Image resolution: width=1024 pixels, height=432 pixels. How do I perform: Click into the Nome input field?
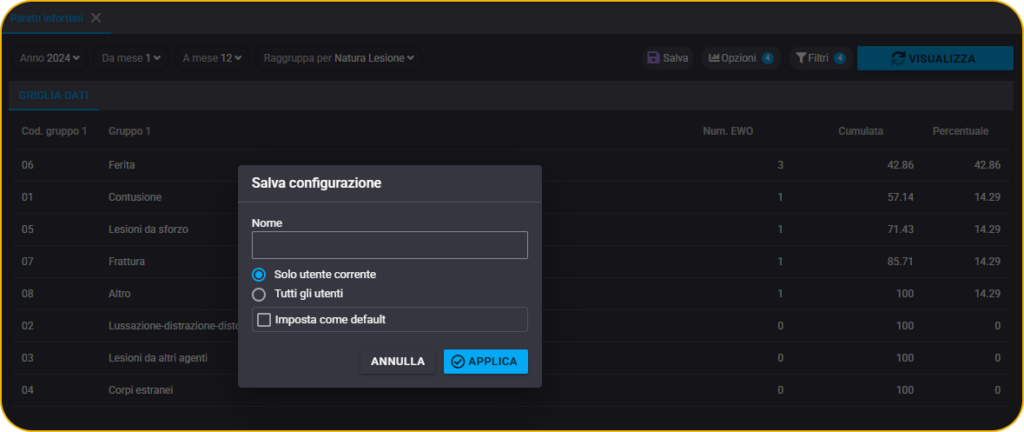point(389,245)
